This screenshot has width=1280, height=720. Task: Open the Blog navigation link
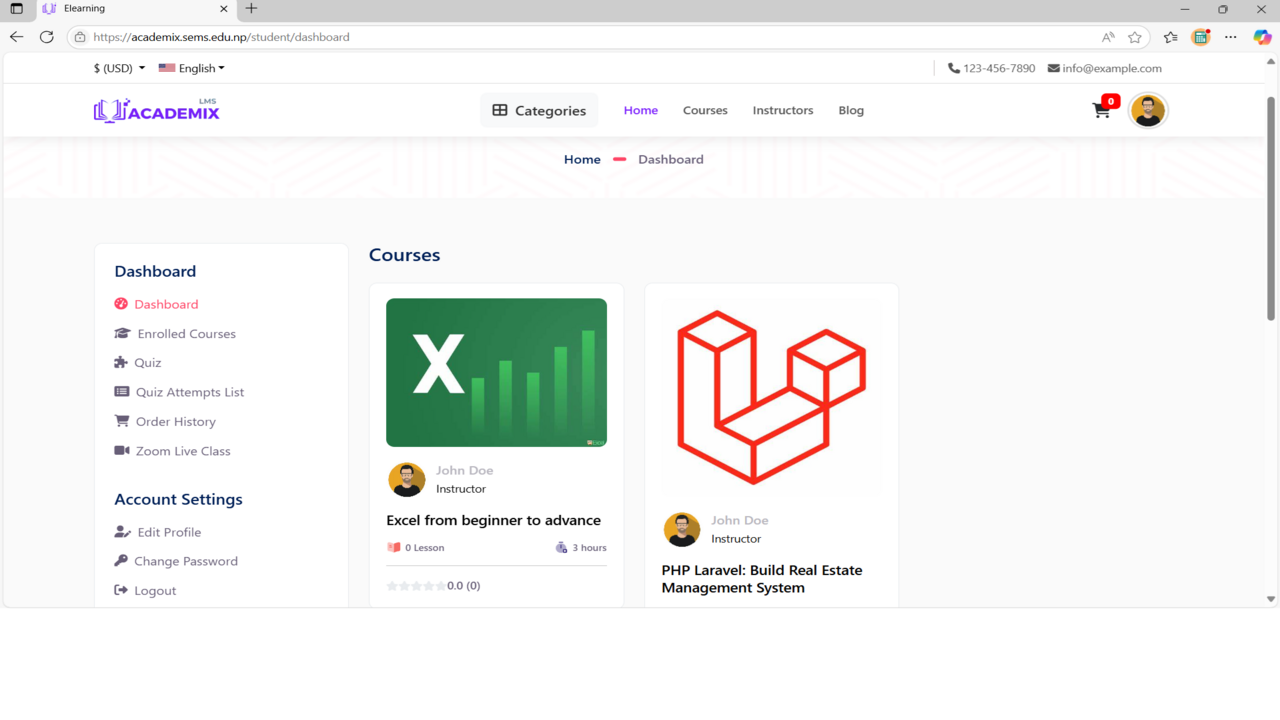pos(851,111)
